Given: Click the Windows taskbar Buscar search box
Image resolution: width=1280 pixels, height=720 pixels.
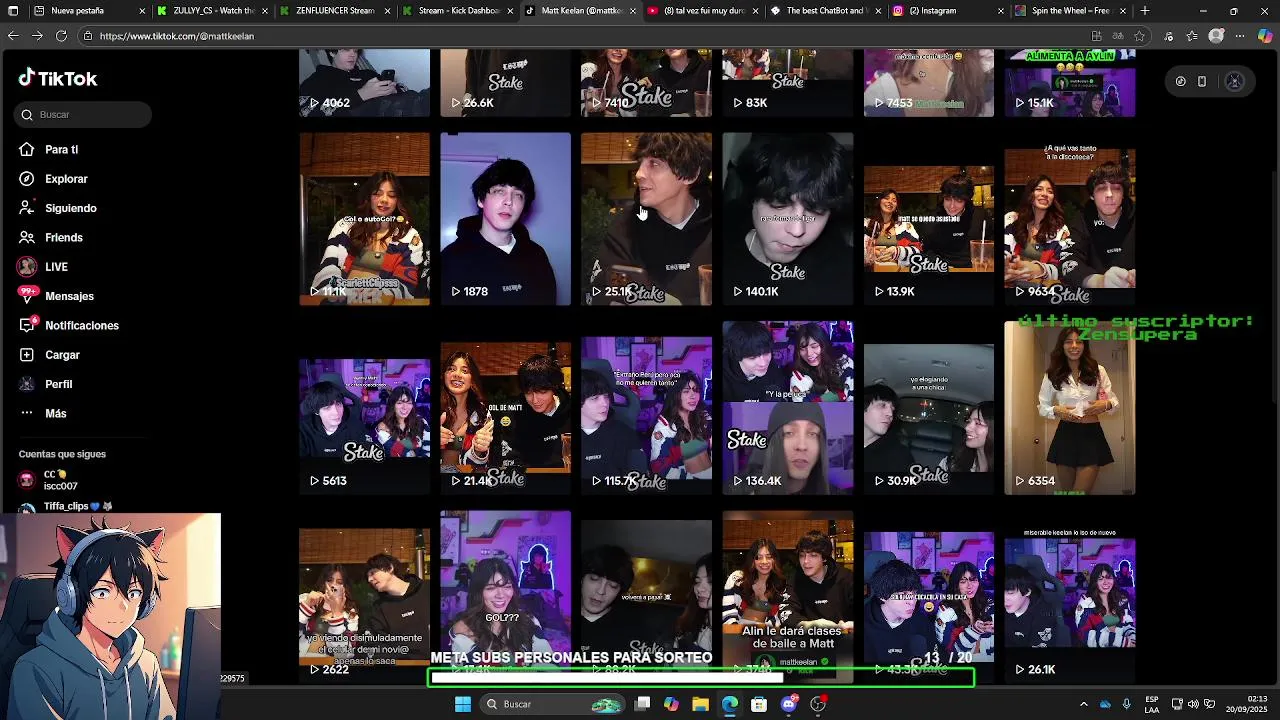Looking at the screenshot, I should pyautogui.click(x=550, y=704).
